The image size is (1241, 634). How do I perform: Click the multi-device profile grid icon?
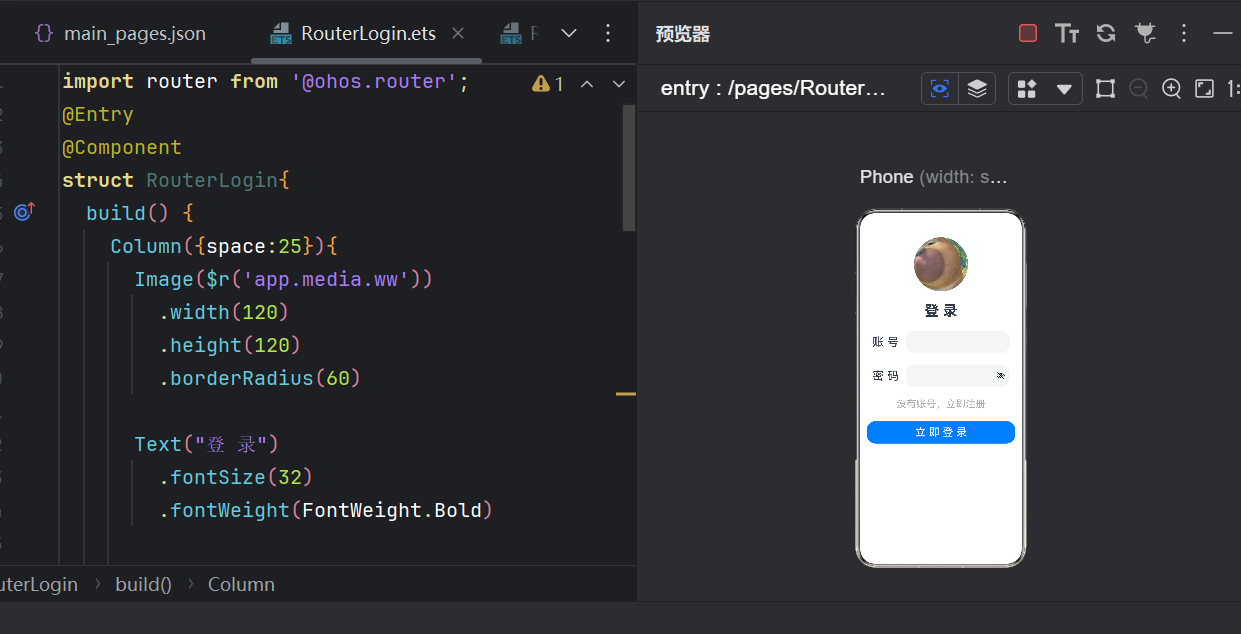coord(1027,89)
